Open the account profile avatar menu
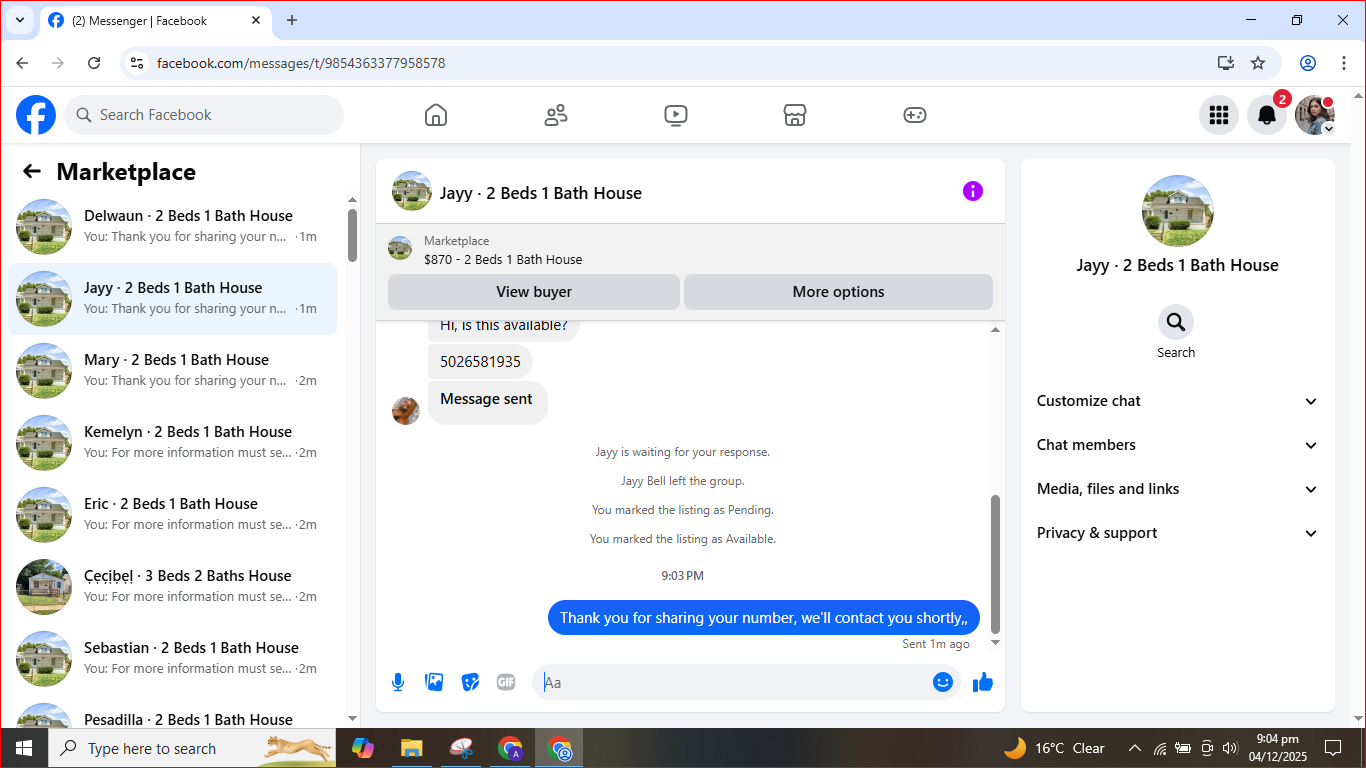The height and width of the screenshot is (768, 1366). tap(1315, 115)
